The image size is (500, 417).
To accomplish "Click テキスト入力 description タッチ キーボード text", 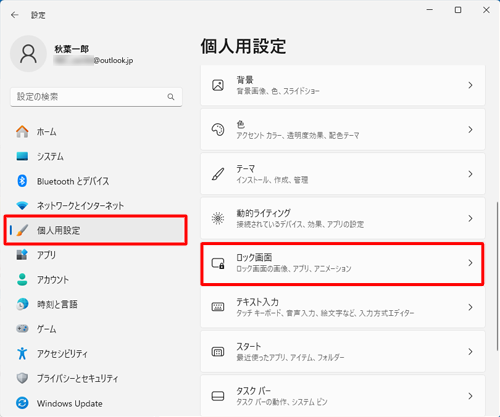I will [x=325, y=313].
